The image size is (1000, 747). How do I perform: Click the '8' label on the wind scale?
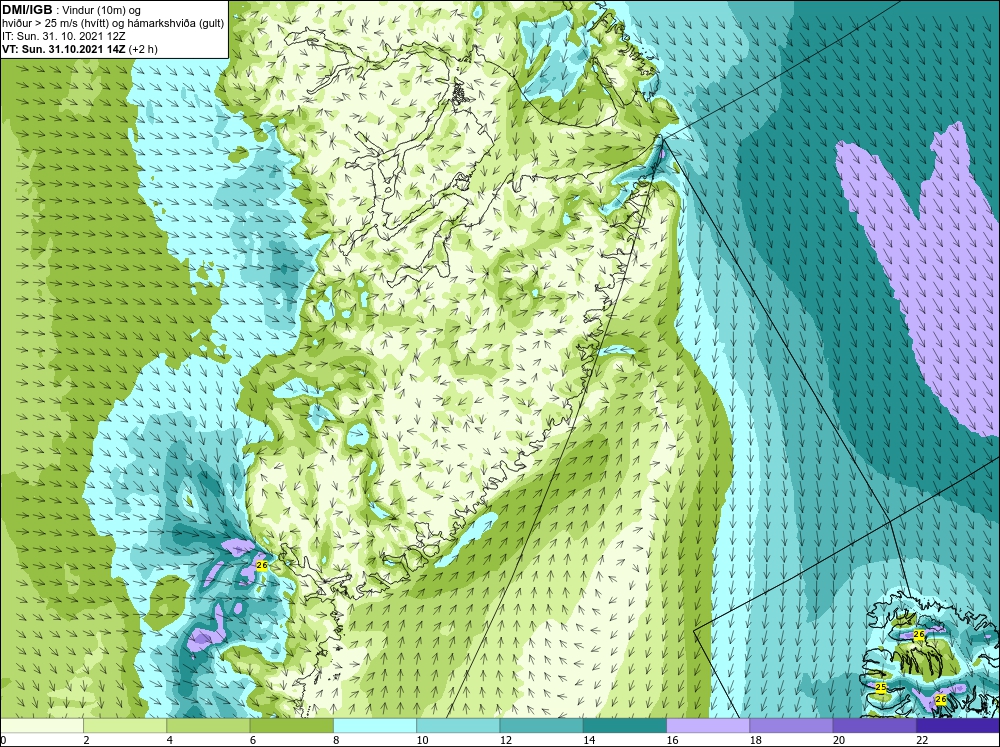[x=336, y=740]
